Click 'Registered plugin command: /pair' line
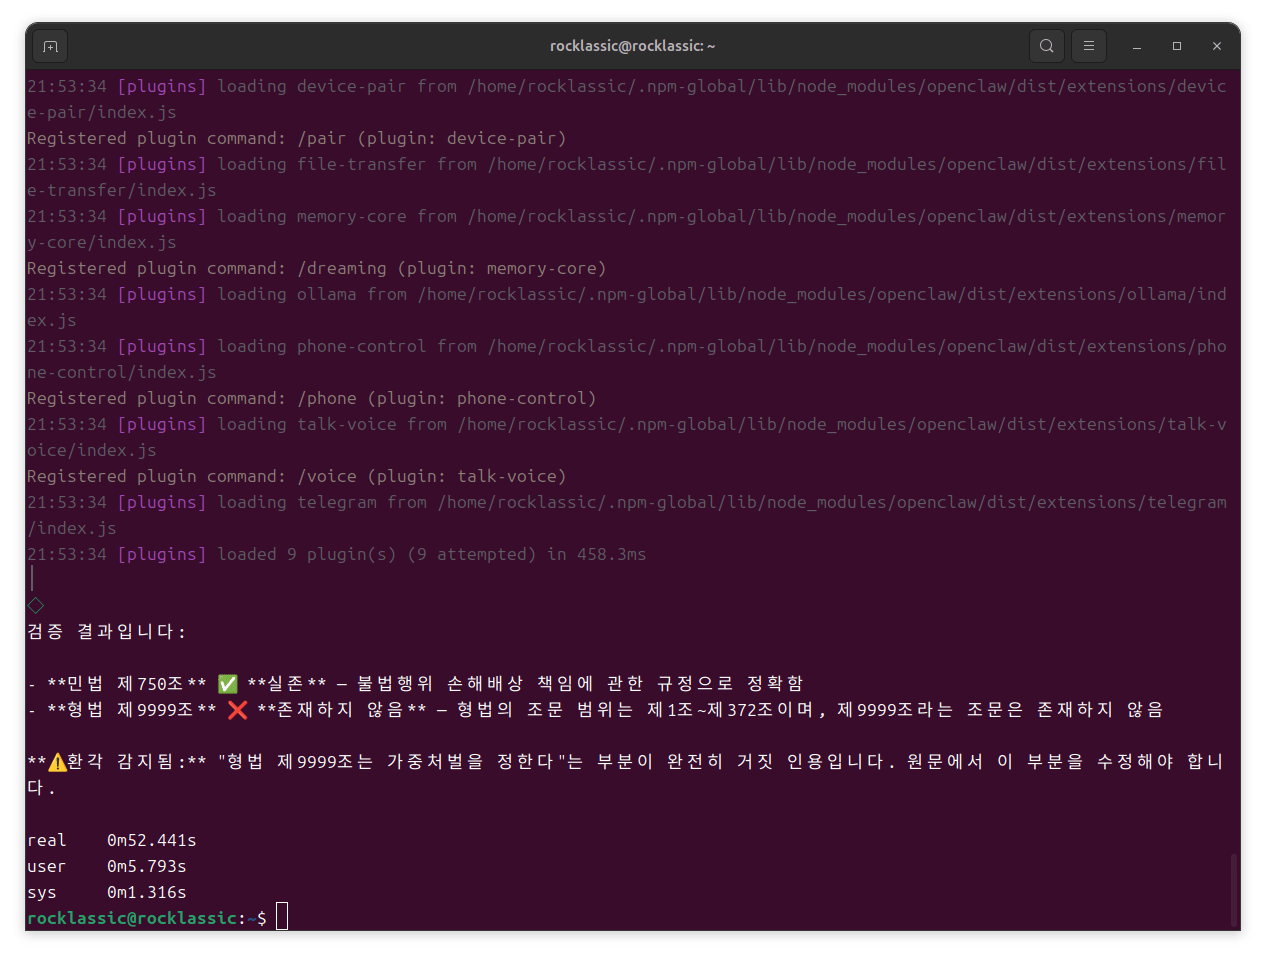The height and width of the screenshot is (959, 1266). tap(296, 138)
